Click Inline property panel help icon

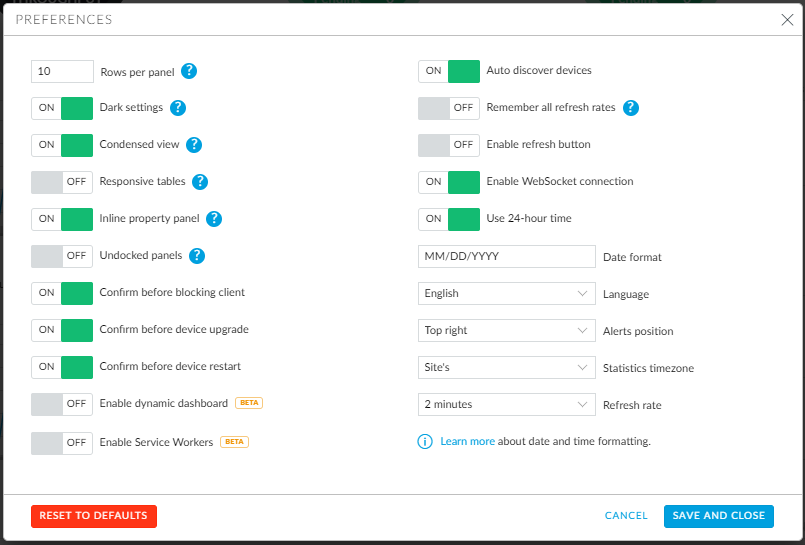coord(214,219)
